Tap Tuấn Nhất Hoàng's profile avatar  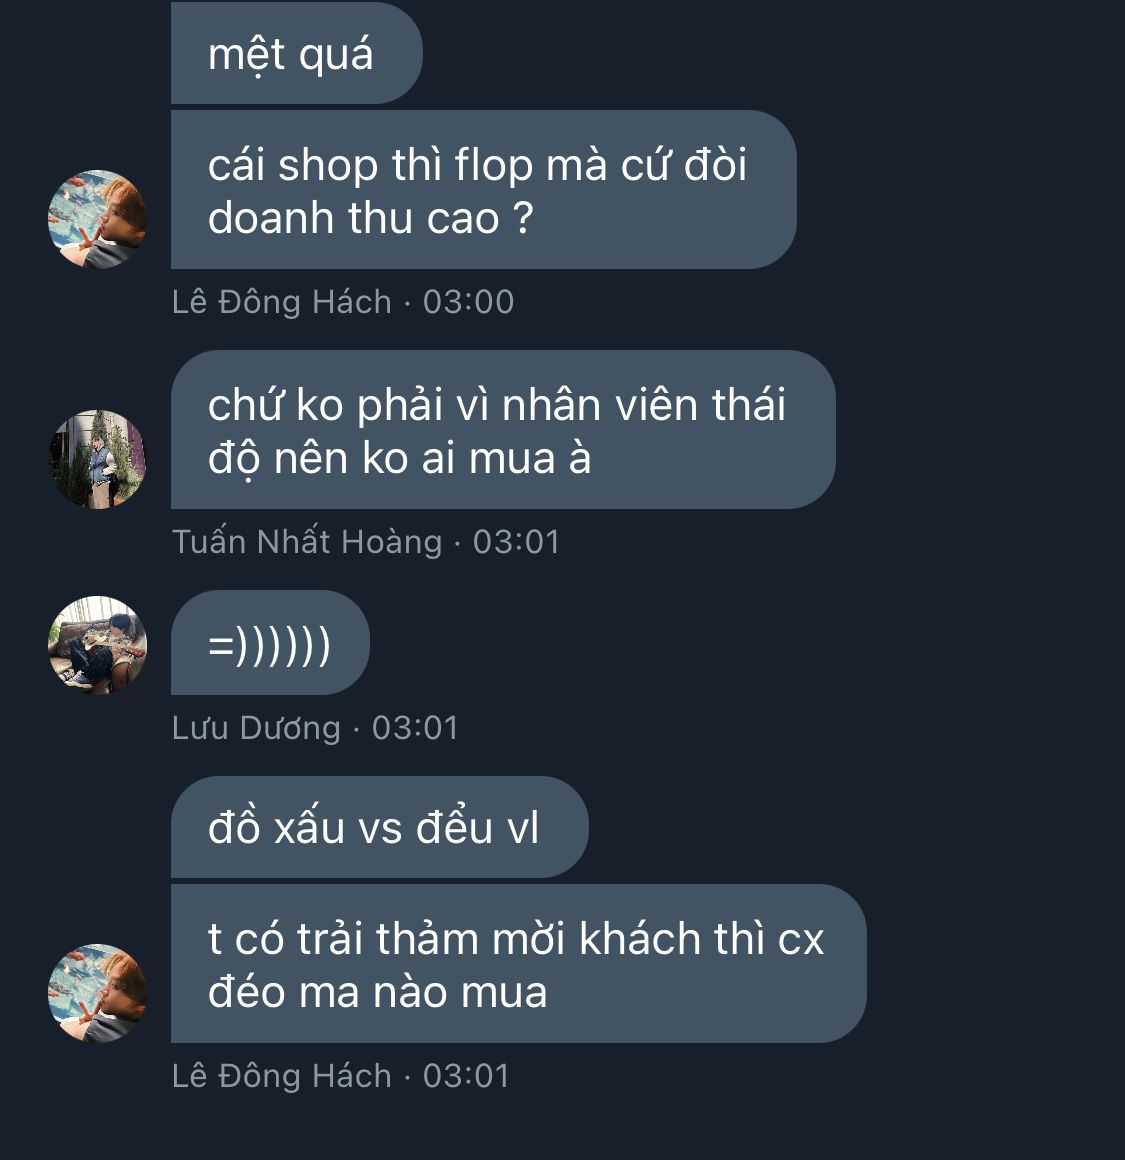click(x=98, y=459)
